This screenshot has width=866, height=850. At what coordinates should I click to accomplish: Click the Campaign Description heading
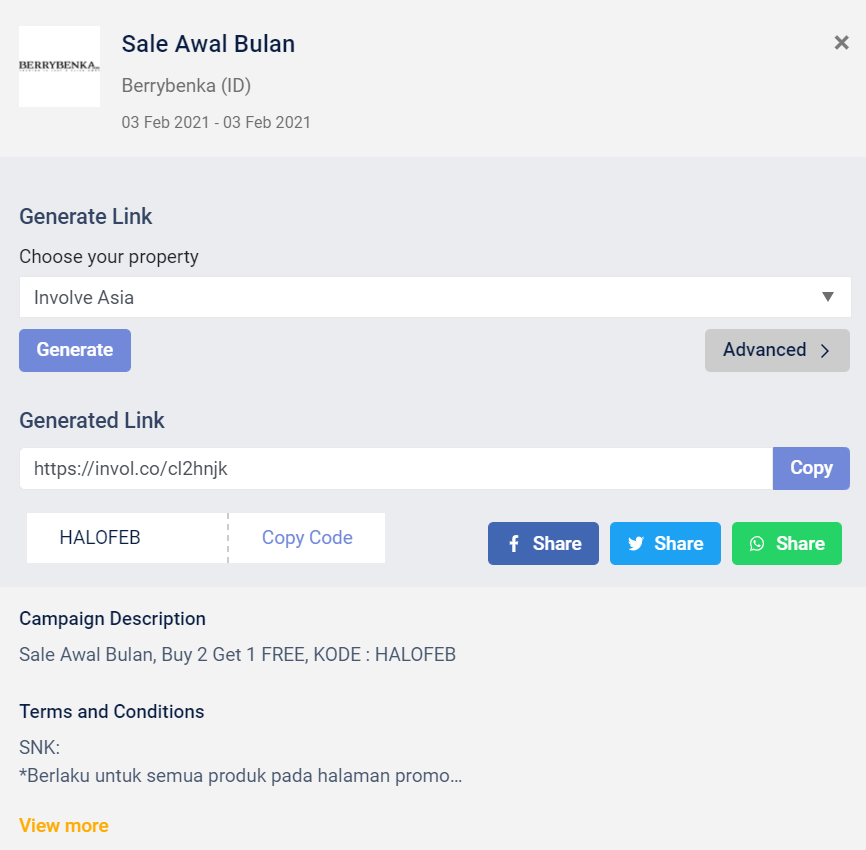[113, 619]
